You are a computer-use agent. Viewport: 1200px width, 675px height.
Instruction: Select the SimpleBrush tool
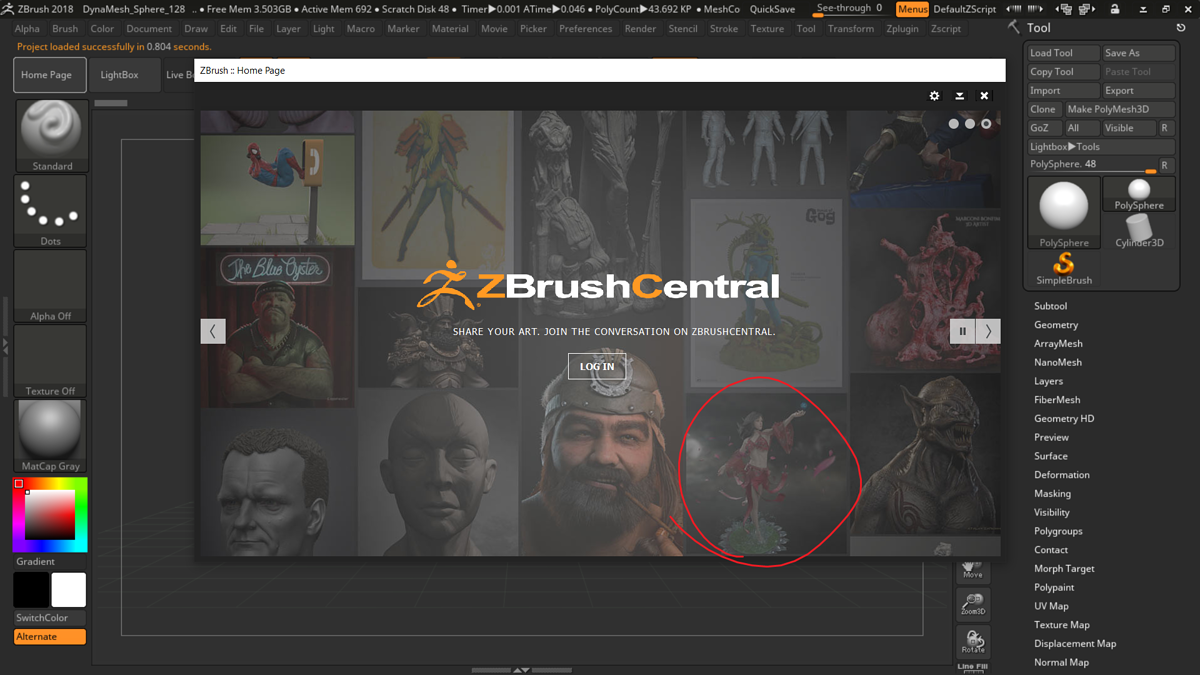pyautogui.click(x=1064, y=269)
